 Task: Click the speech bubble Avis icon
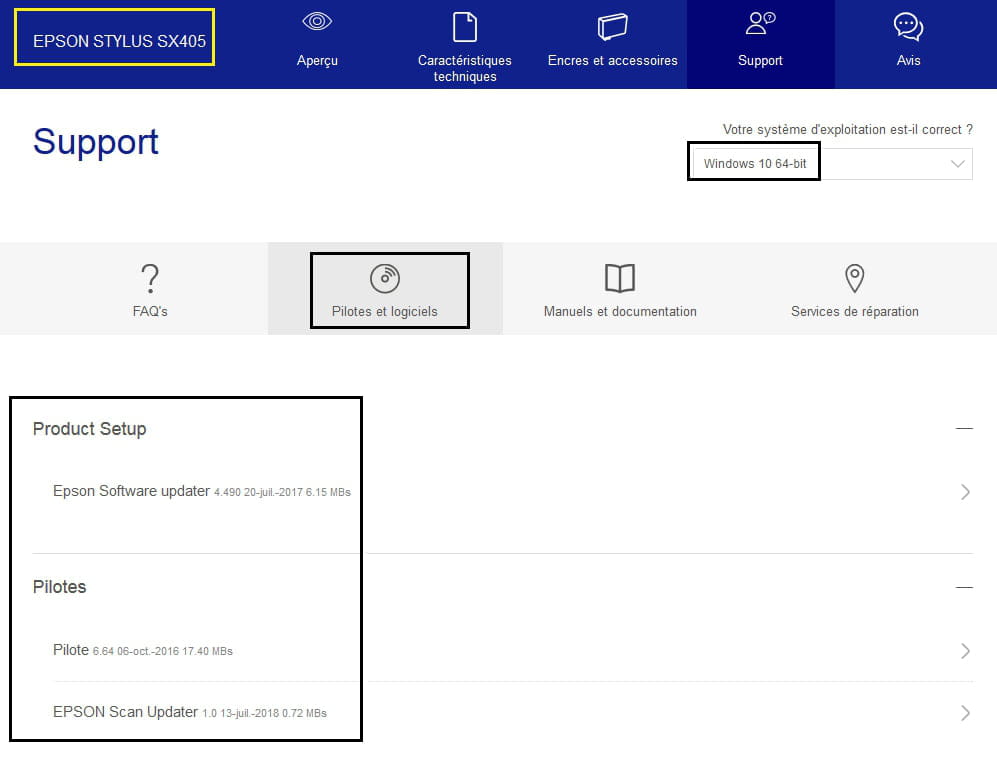click(x=908, y=26)
